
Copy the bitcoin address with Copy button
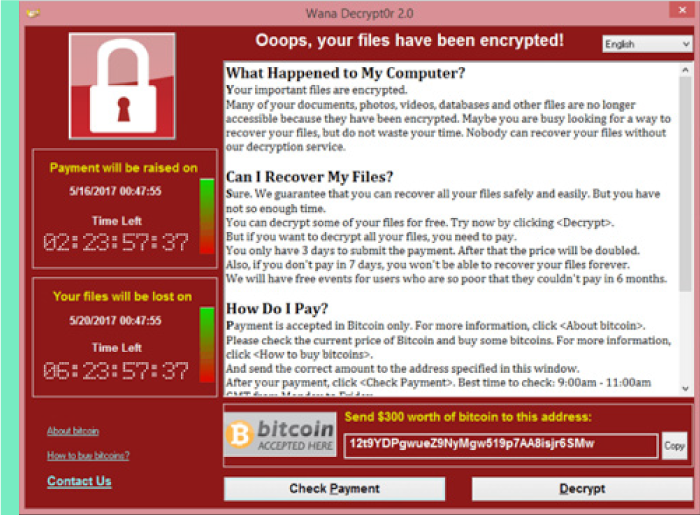click(674, 446)
